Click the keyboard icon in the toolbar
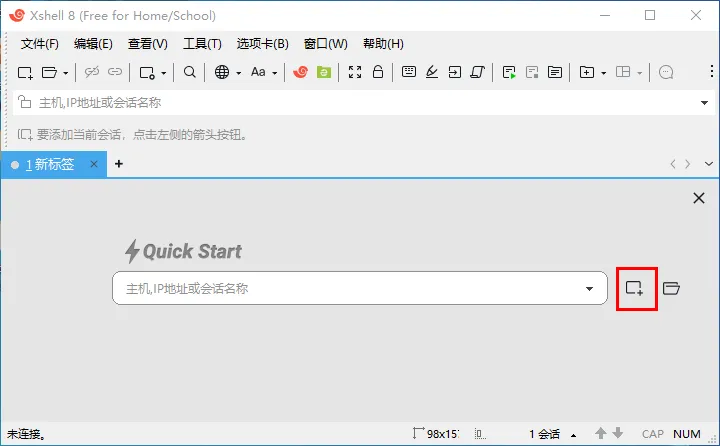This screenshot has width=720, height=446. click(x=408, y=72)
